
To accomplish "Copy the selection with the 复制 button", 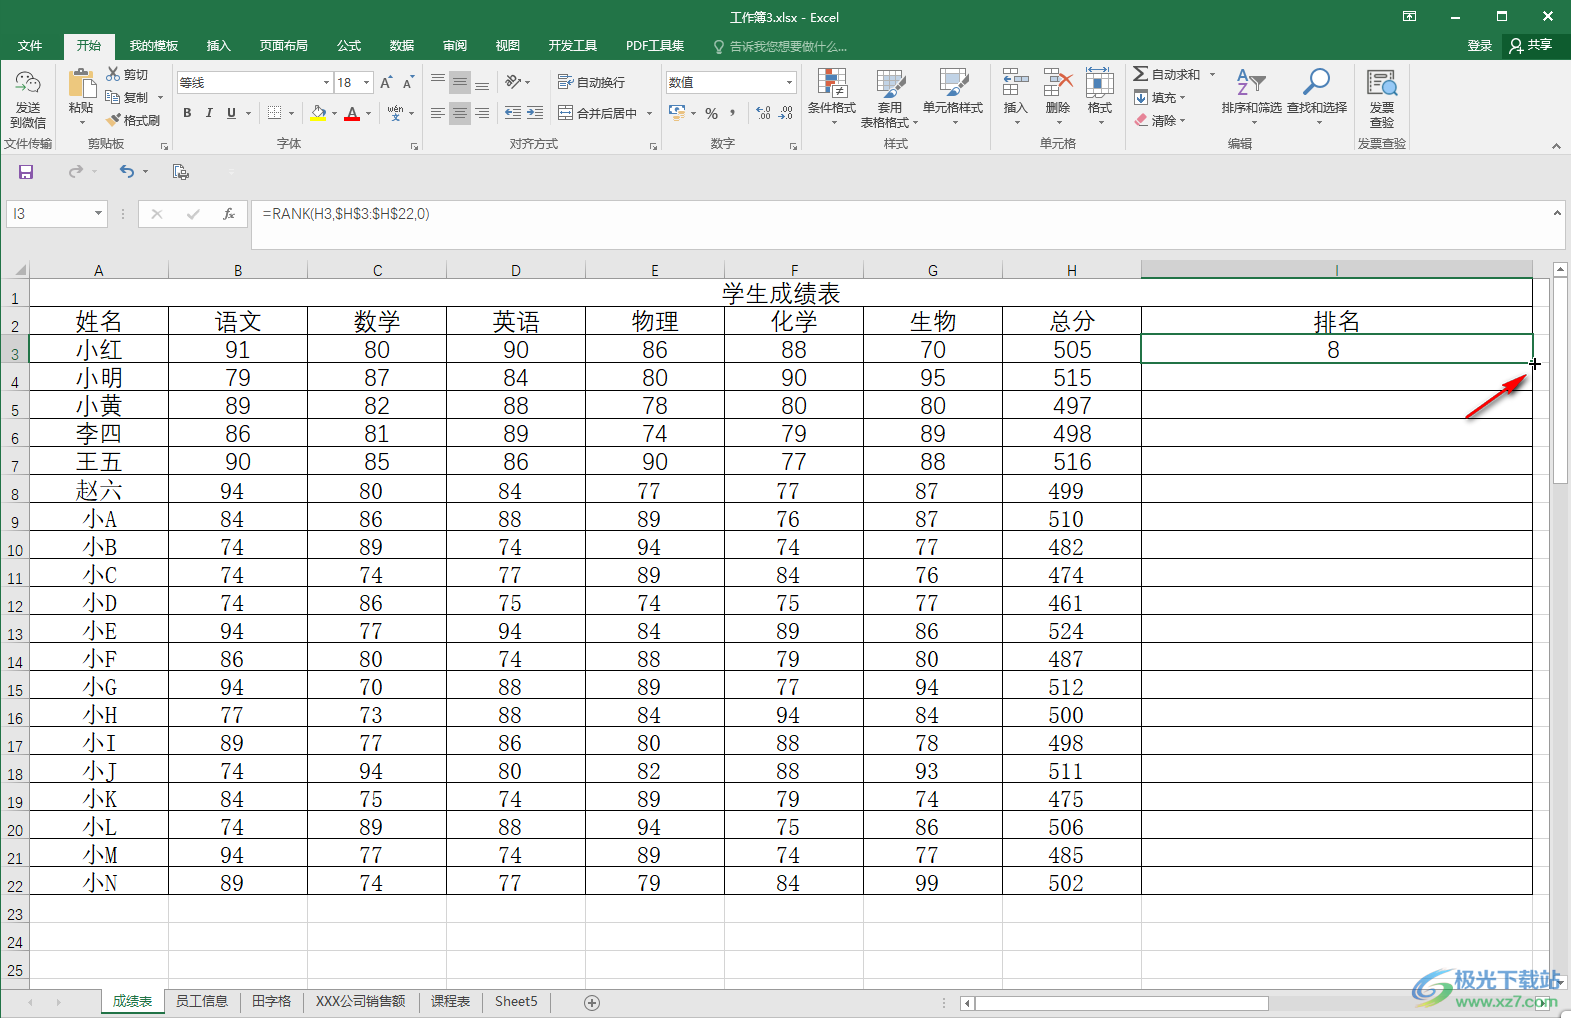I will click(127, 98).
